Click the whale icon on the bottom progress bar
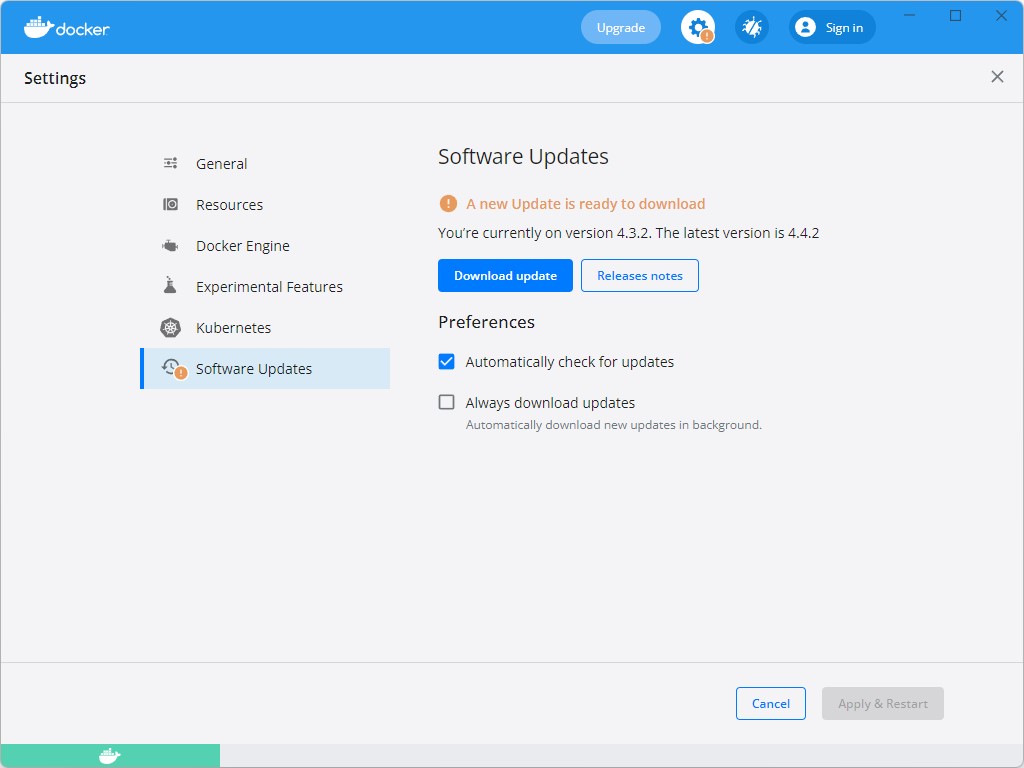Screen dimensions: 1024x768 [x=110, y=755]
